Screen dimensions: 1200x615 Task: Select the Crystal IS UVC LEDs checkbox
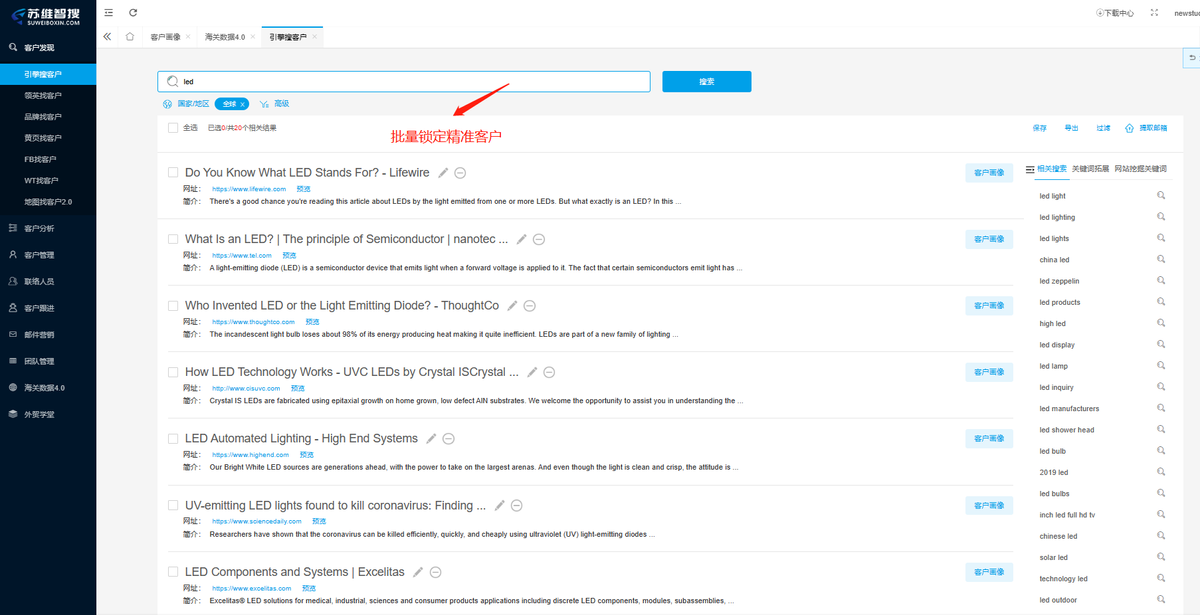[x=173, y=372]
